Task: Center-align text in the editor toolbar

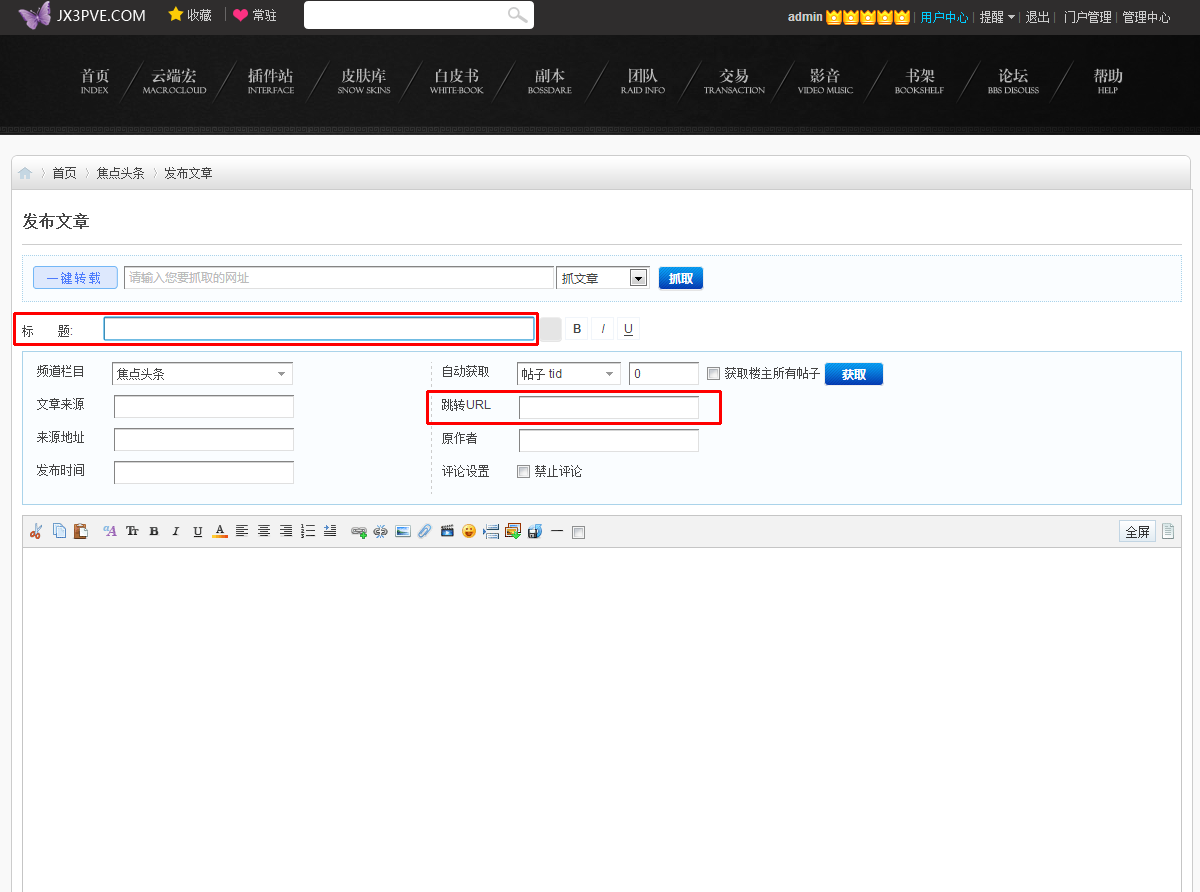Action: tap(264, 531)
